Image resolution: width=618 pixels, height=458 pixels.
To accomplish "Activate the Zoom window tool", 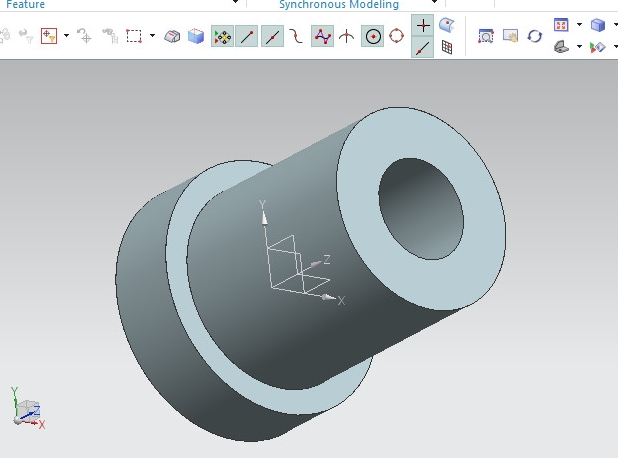I will [x=486, y=36].
